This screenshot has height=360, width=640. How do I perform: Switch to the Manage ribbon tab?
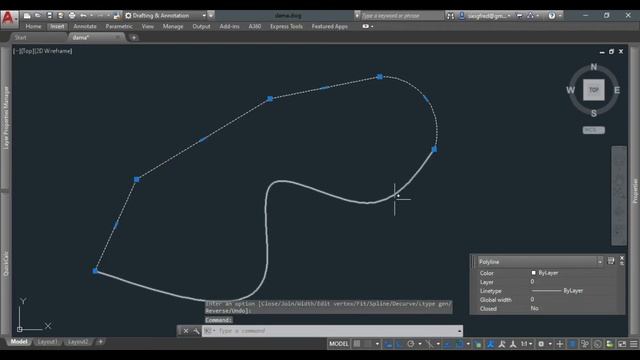(173, 27)
